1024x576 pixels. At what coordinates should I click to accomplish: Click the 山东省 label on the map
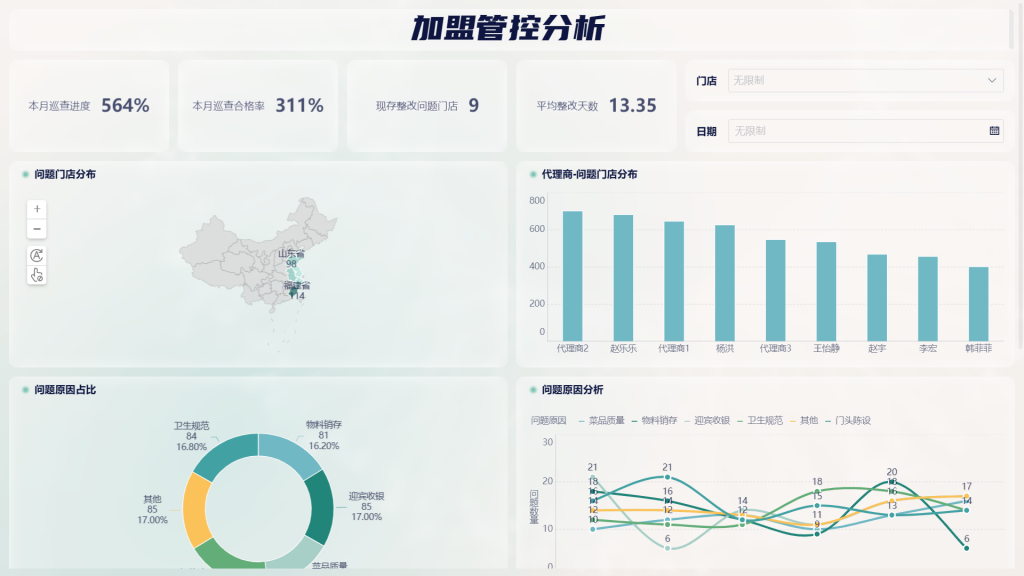(x=291, y=254)
